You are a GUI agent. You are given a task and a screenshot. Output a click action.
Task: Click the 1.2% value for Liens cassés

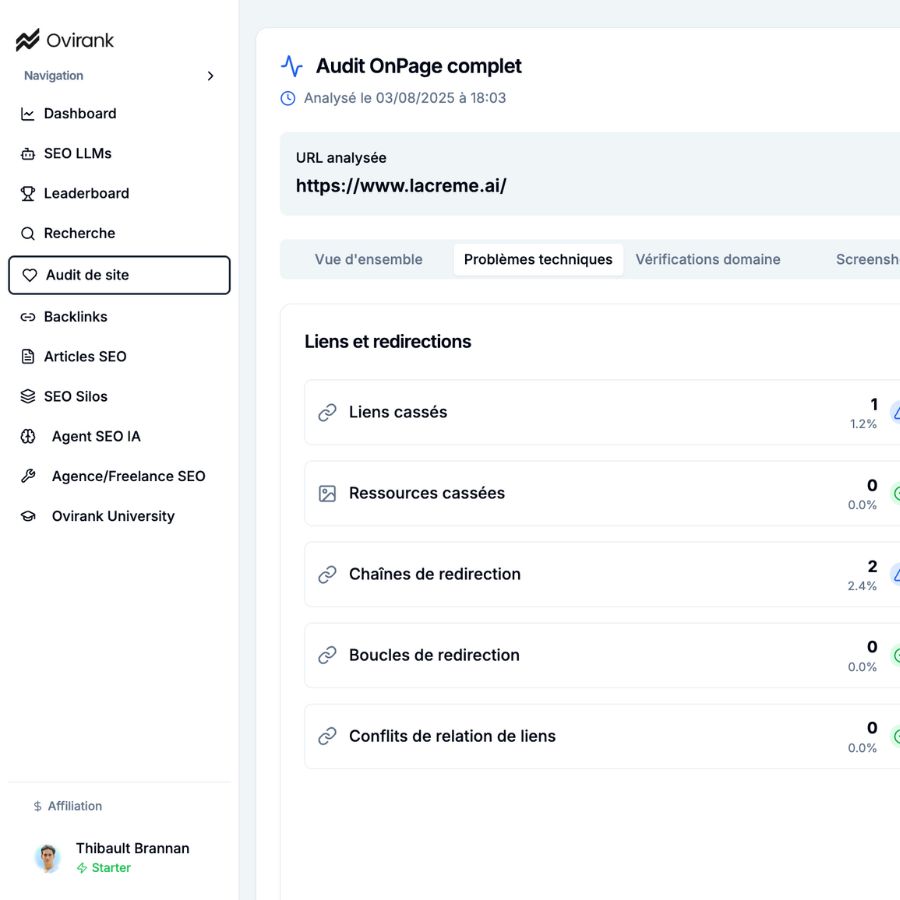[x=863, y=424]
